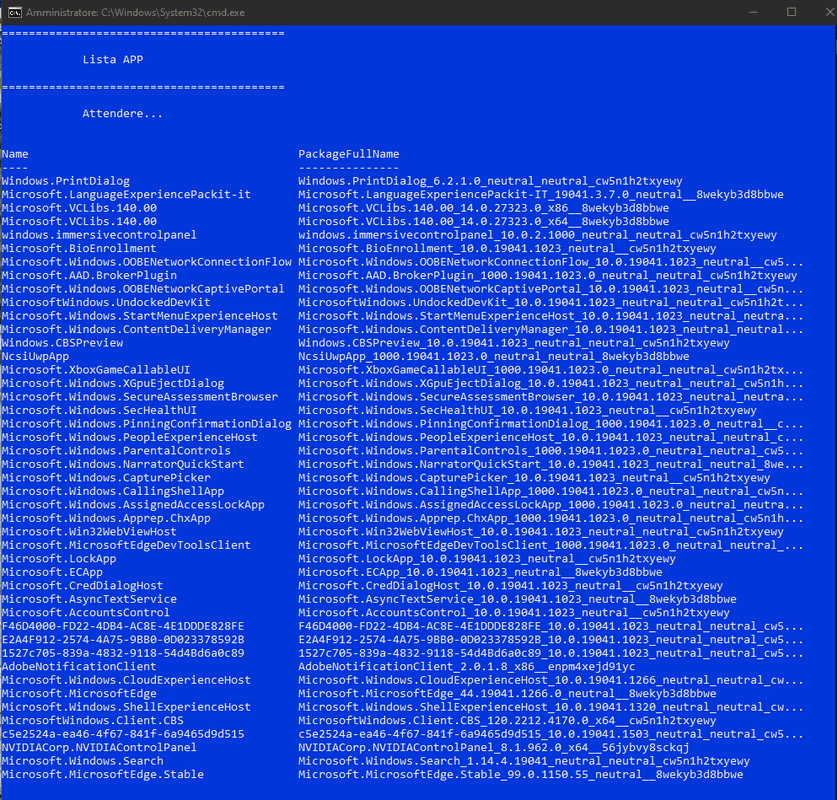Select 'NcsiUwpApp' in the Name column
Screen dimensions: 837x800
(35, 356)
